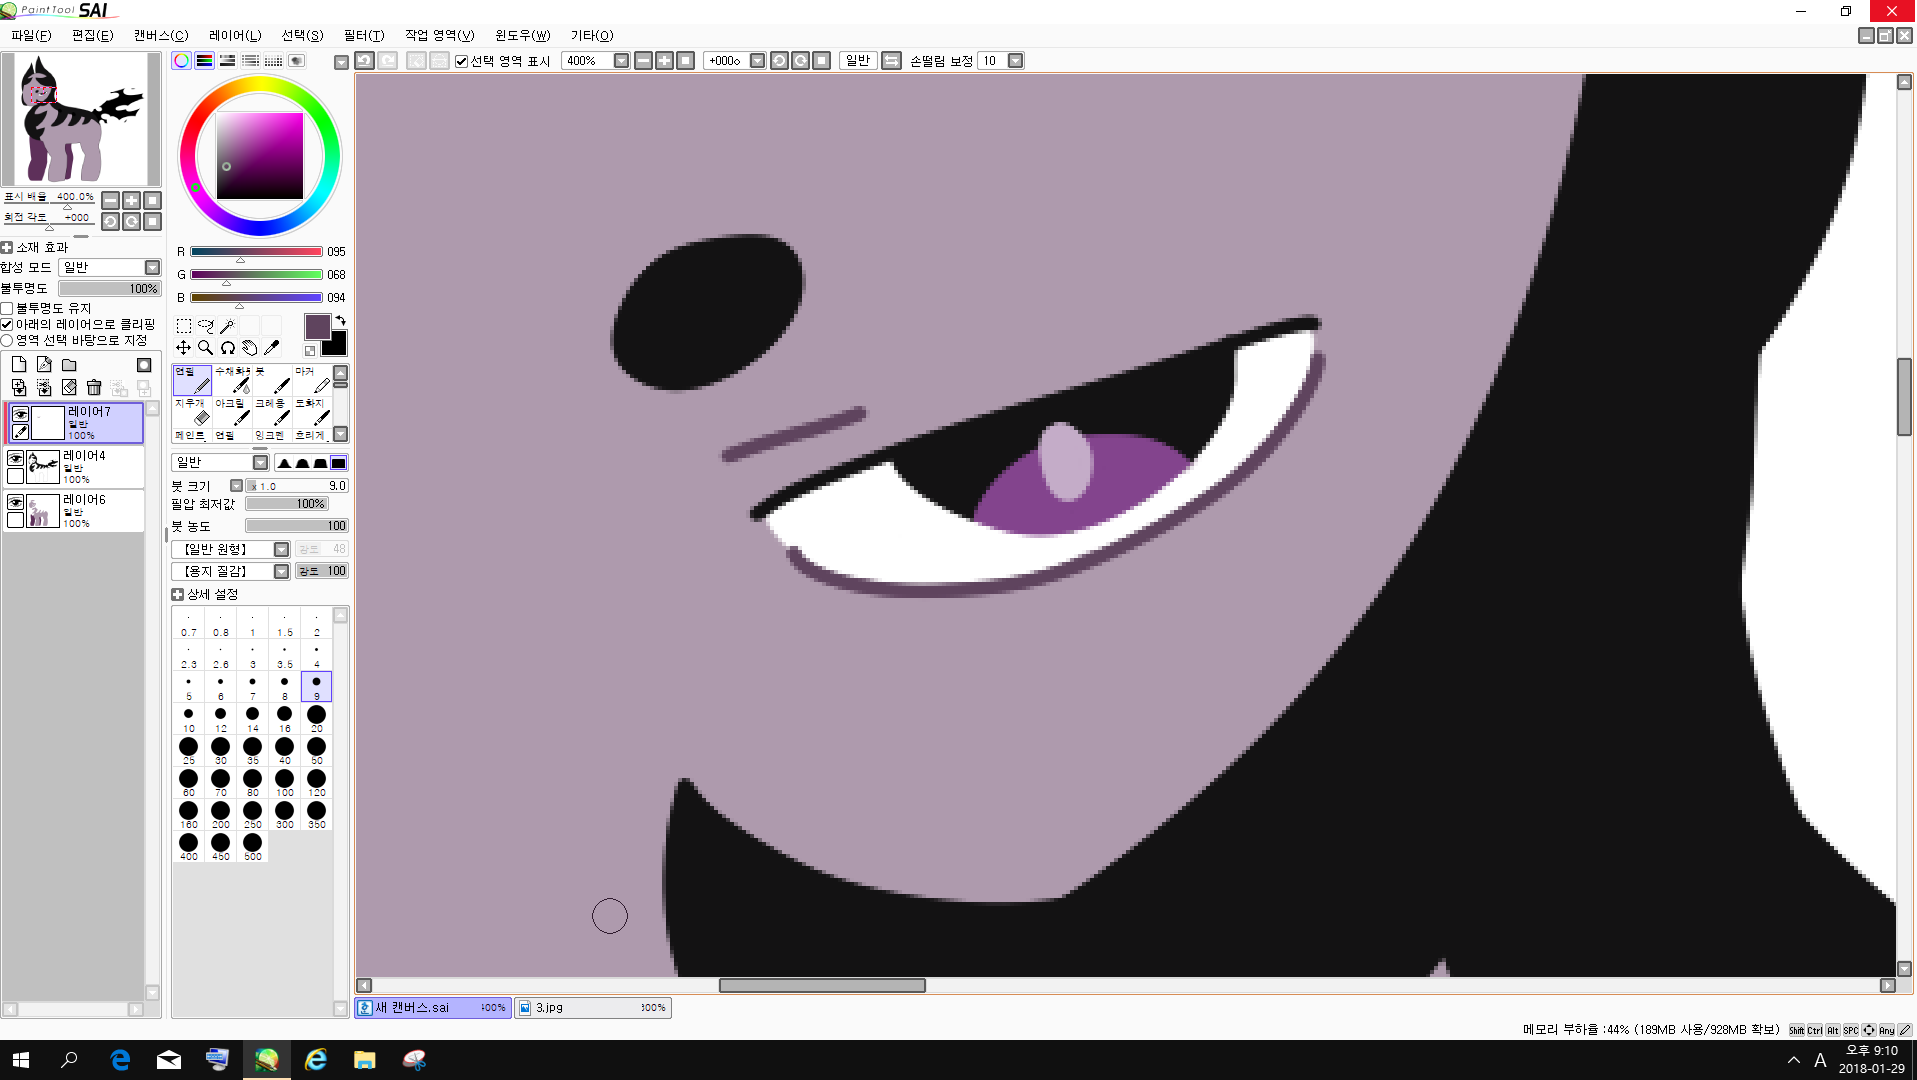Image resolution: width=1917 pixels, height=1080 pixels.
Task: Open the 합성 모드 blend mode dropdown
Action: tap(152, 267)
